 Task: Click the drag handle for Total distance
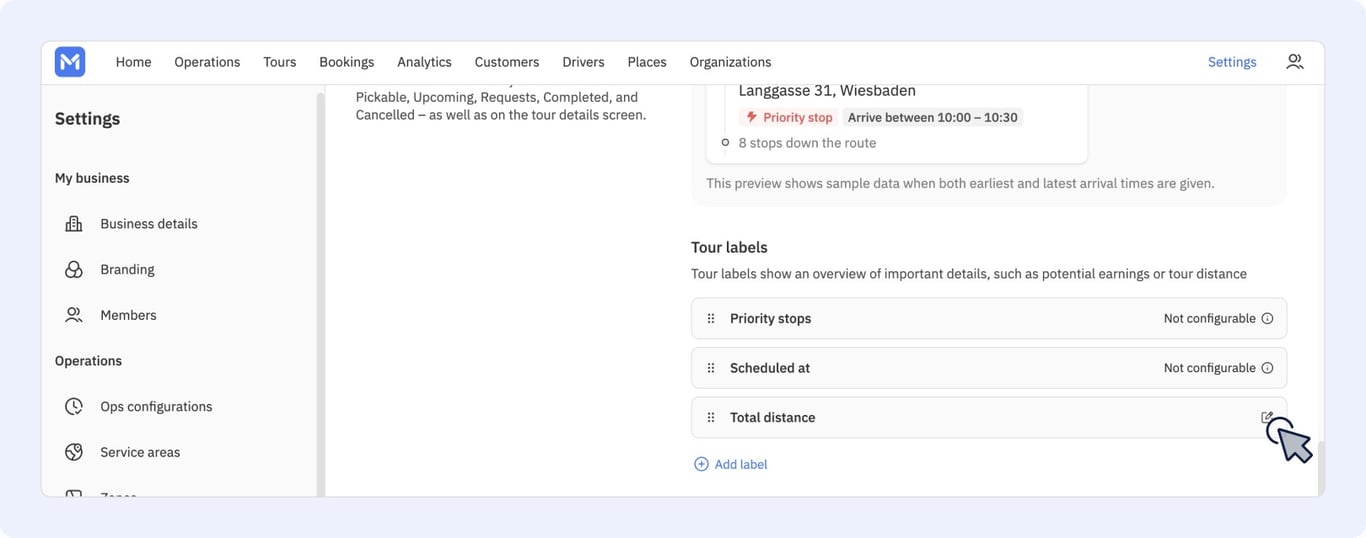tap(711, 418)
